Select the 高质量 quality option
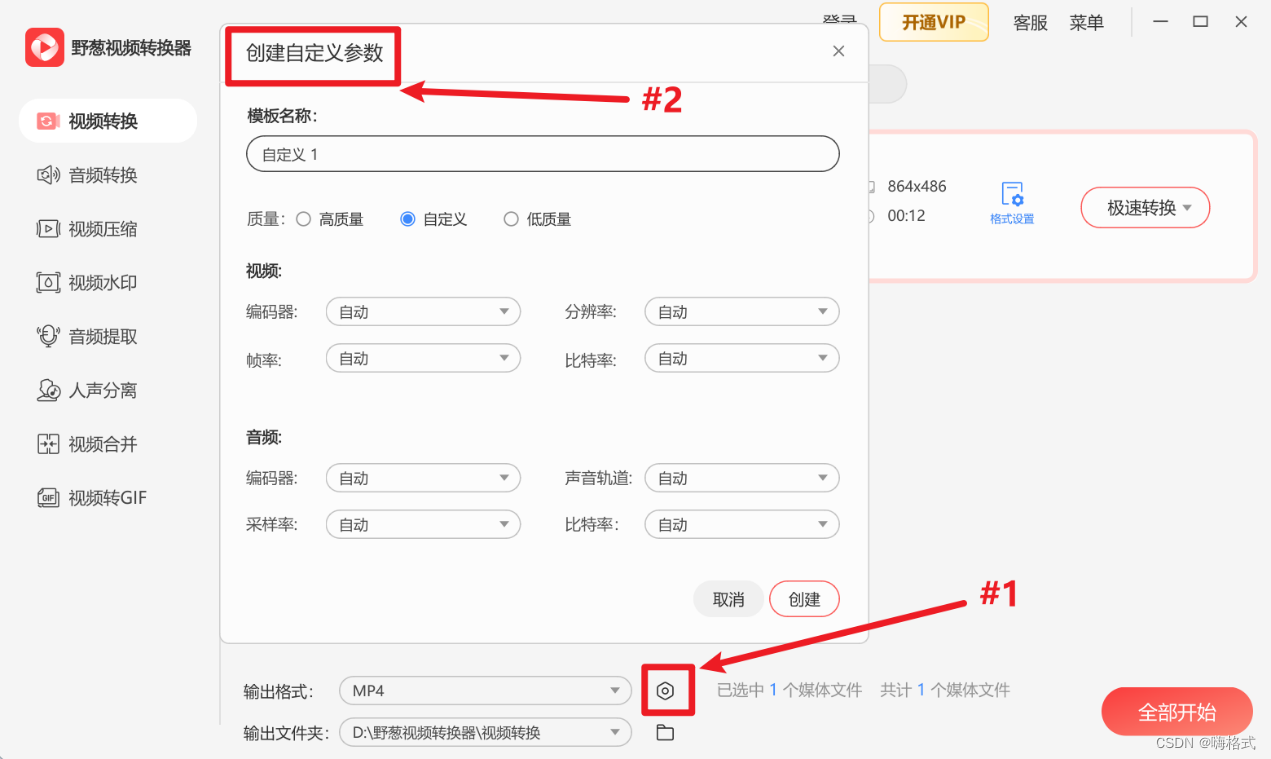This screenshot has width=1271, height=759. [x=330, y=219]
